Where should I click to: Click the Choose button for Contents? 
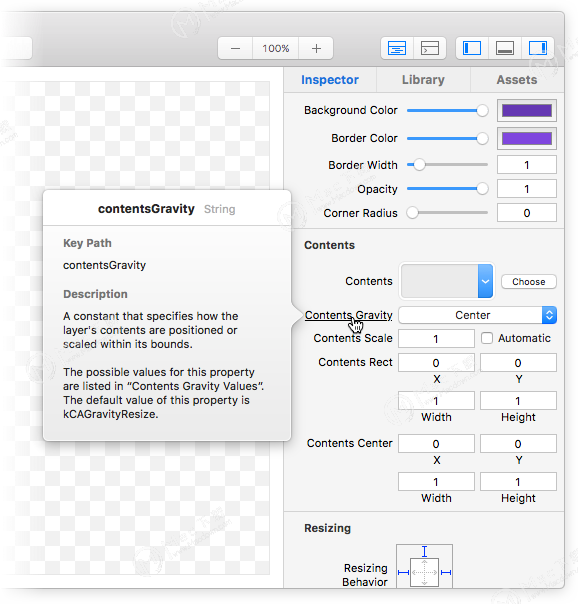tap(529, 282)
